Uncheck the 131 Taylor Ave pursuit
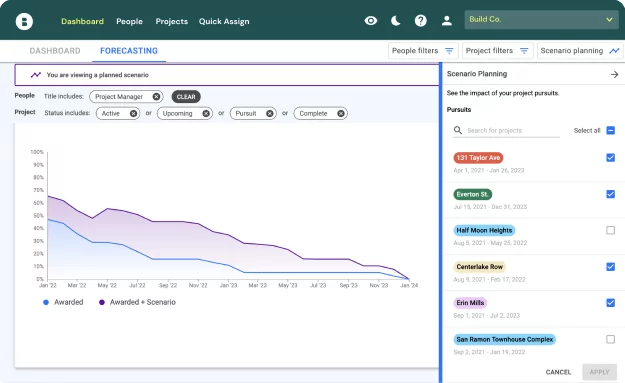 [610, 157]
